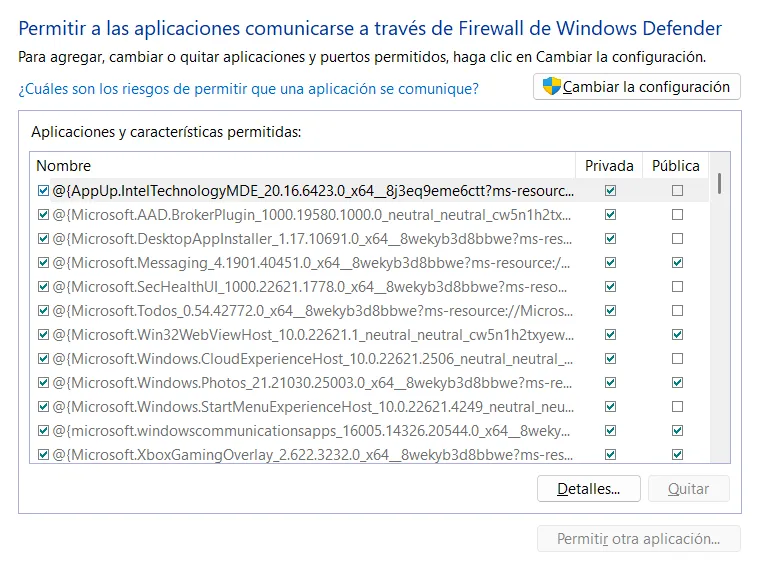This screenshot has width=781, height=562.
Task: Click the greyed-out Quitar button
Action: point(688,489)
